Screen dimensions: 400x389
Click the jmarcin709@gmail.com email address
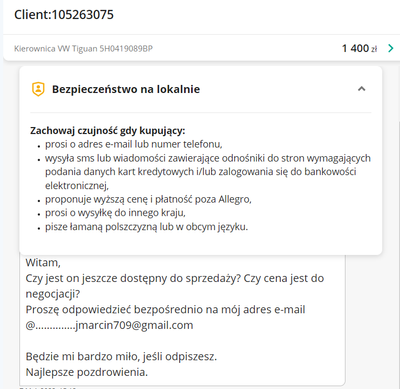pos(134,325)
